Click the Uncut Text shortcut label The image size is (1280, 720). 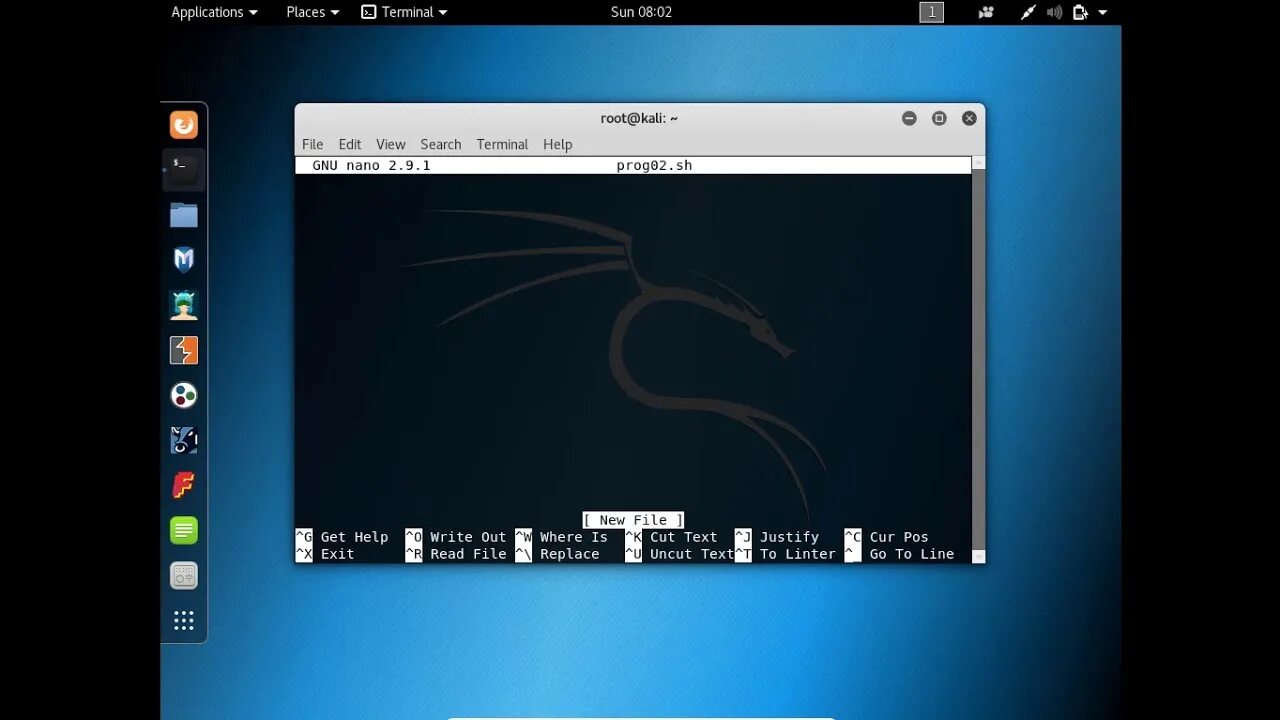point(692,554)
